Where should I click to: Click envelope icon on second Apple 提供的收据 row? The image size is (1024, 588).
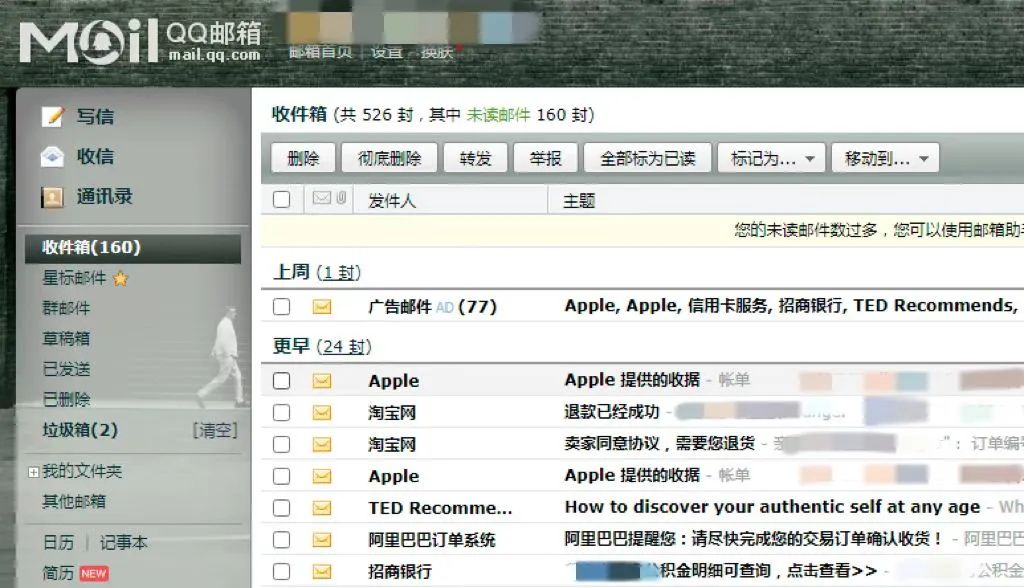tap(322, 476)
